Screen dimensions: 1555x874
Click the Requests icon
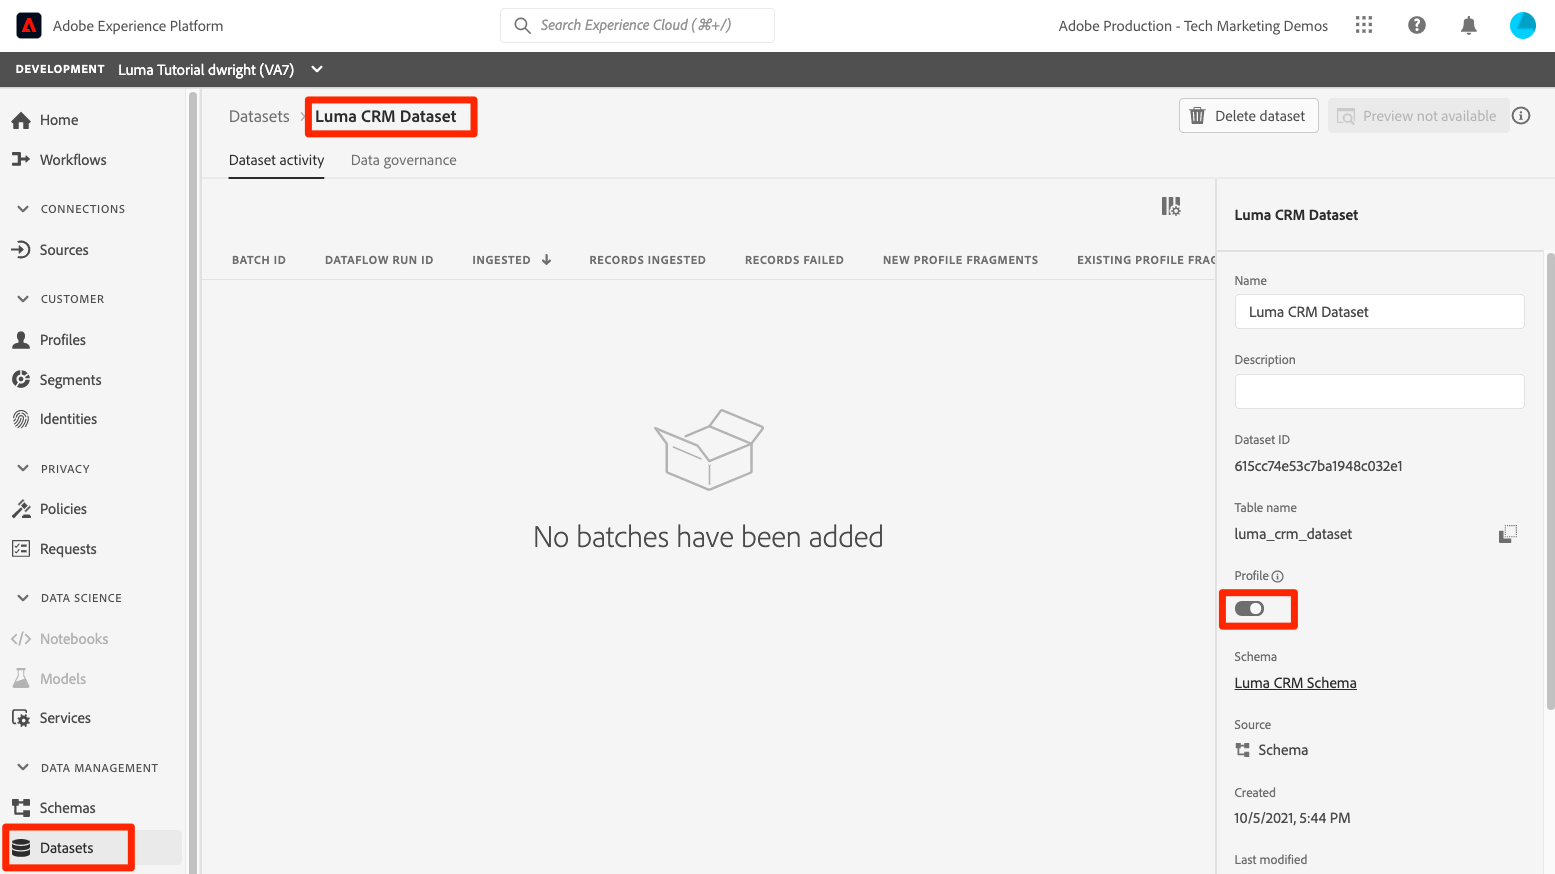click(21, 549)
